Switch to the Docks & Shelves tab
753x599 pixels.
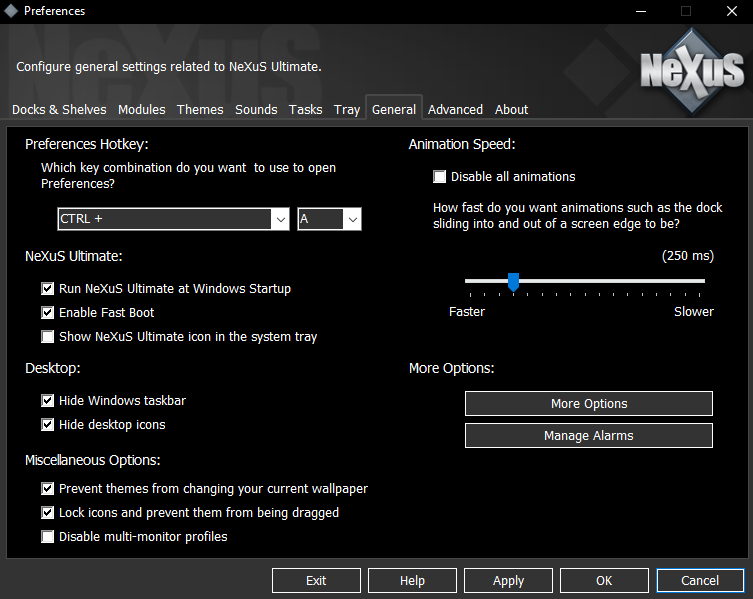[x=60, y=110]
